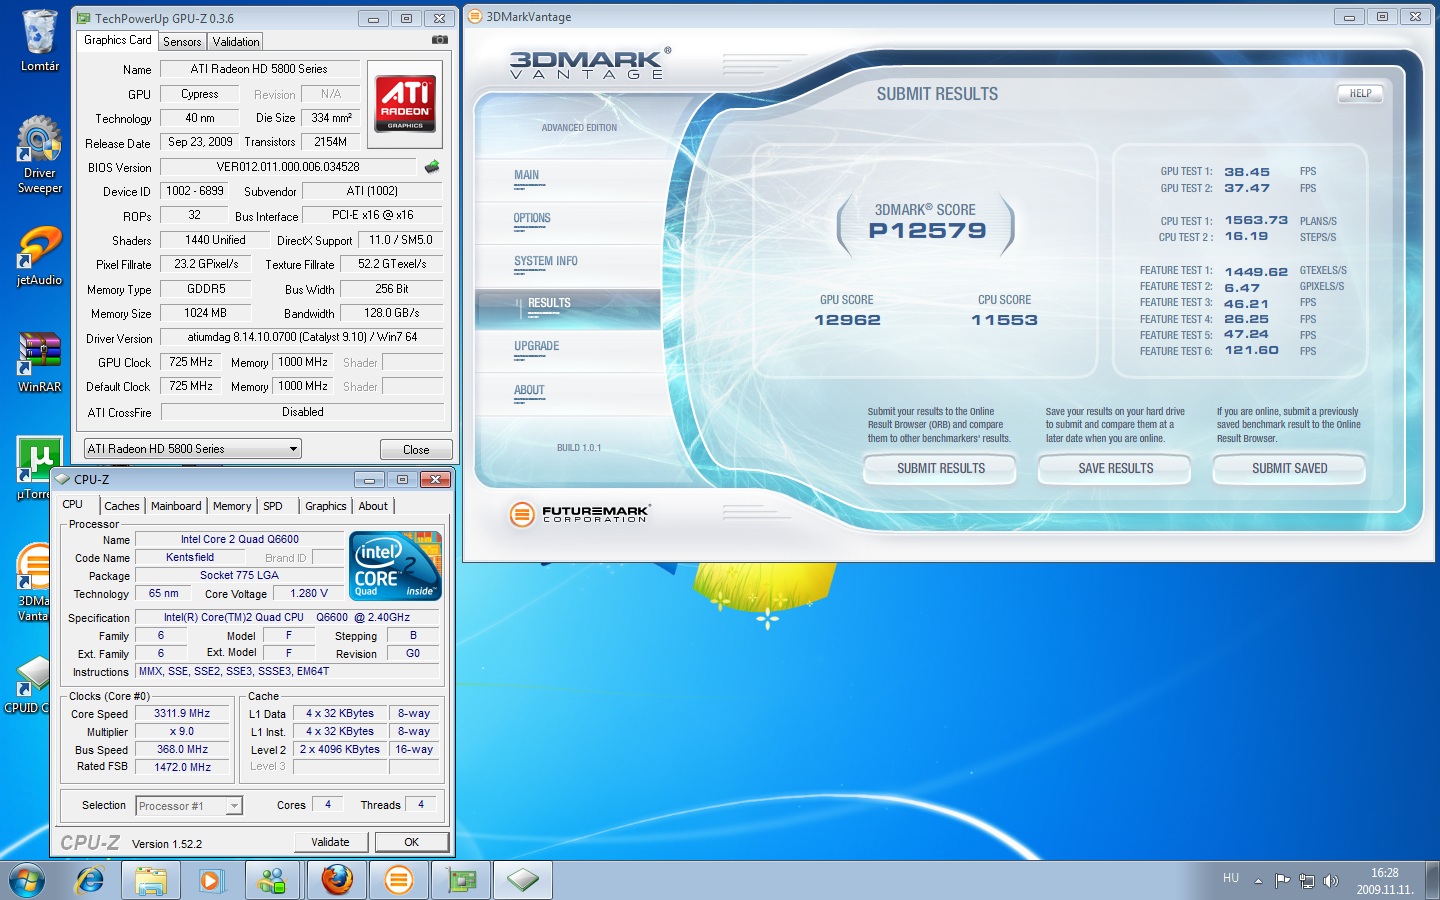1440x900 pixels.
Task: Click the GPU-Z Close button
Action: click(x=416, y=450)
